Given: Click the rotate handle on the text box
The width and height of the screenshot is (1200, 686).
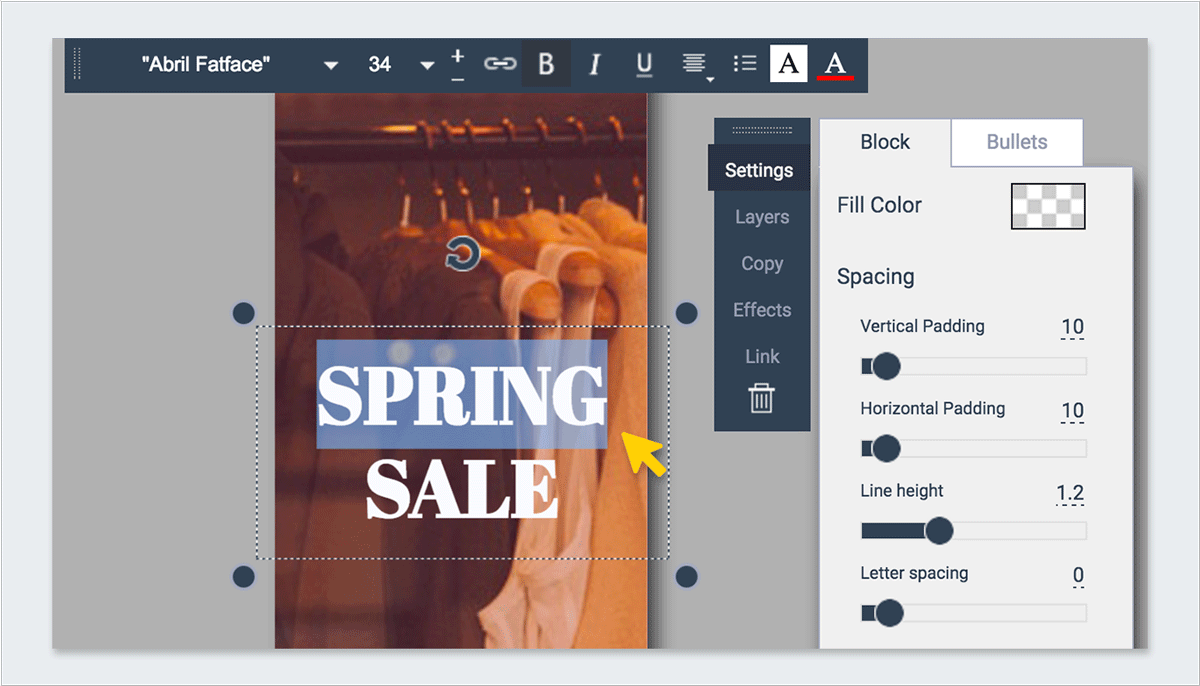Looking at the screenshot, I should tap(463, 253).
